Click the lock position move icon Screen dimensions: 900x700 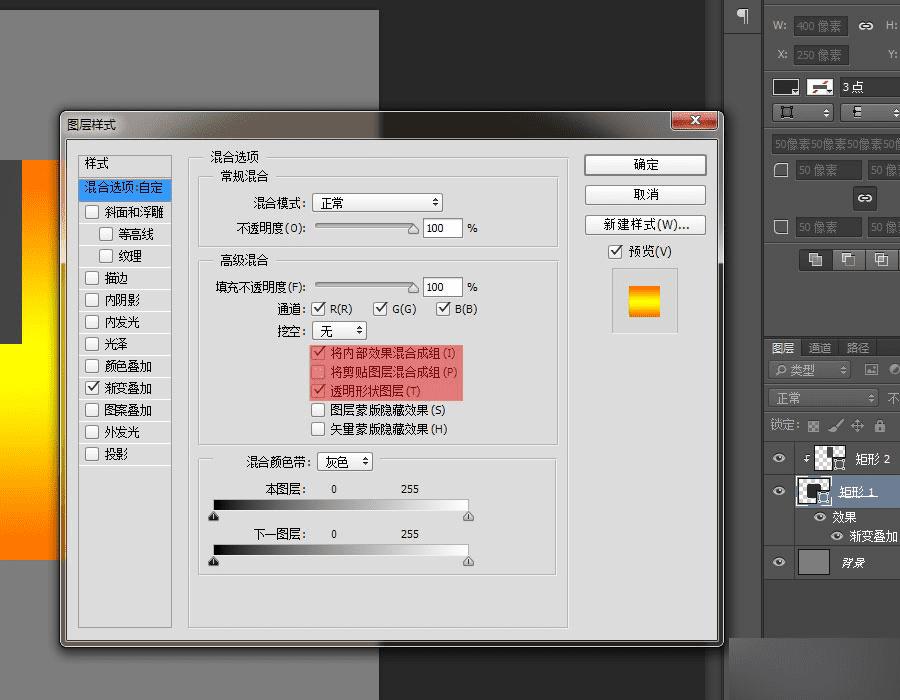[x=855, y=425]
